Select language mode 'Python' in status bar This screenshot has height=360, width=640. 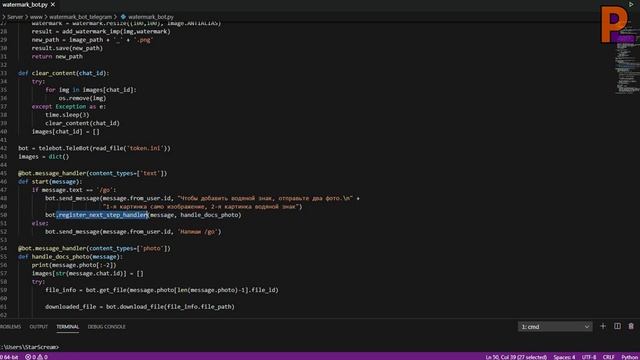point(630,357)
